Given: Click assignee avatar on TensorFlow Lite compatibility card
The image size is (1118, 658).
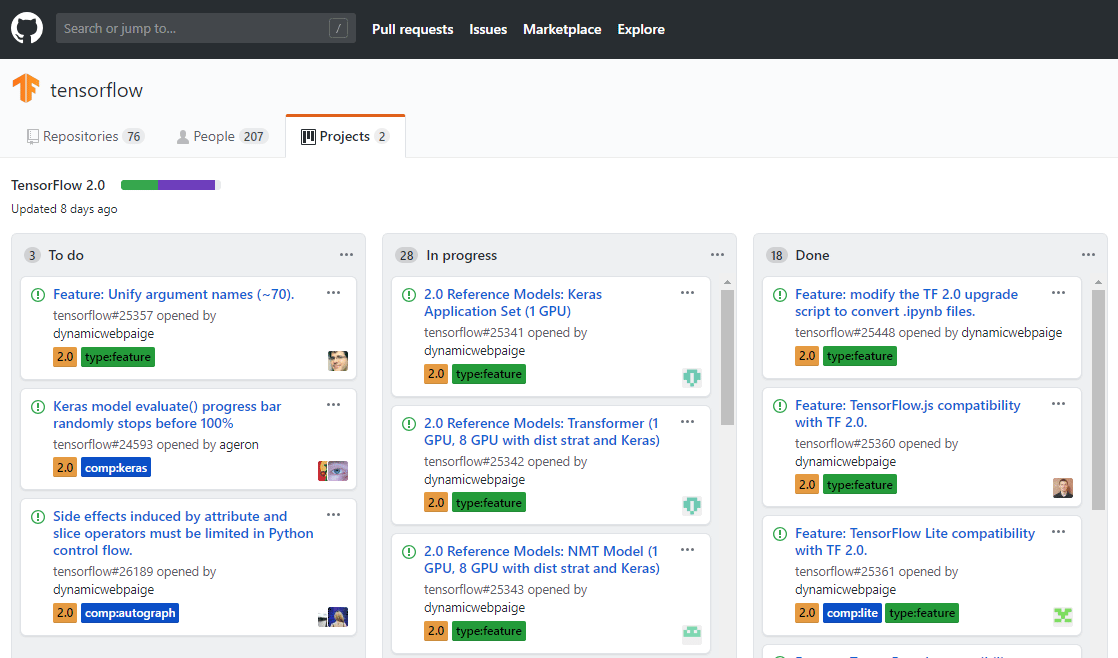Looking at the screenshot, I should tap(1062, 616).
